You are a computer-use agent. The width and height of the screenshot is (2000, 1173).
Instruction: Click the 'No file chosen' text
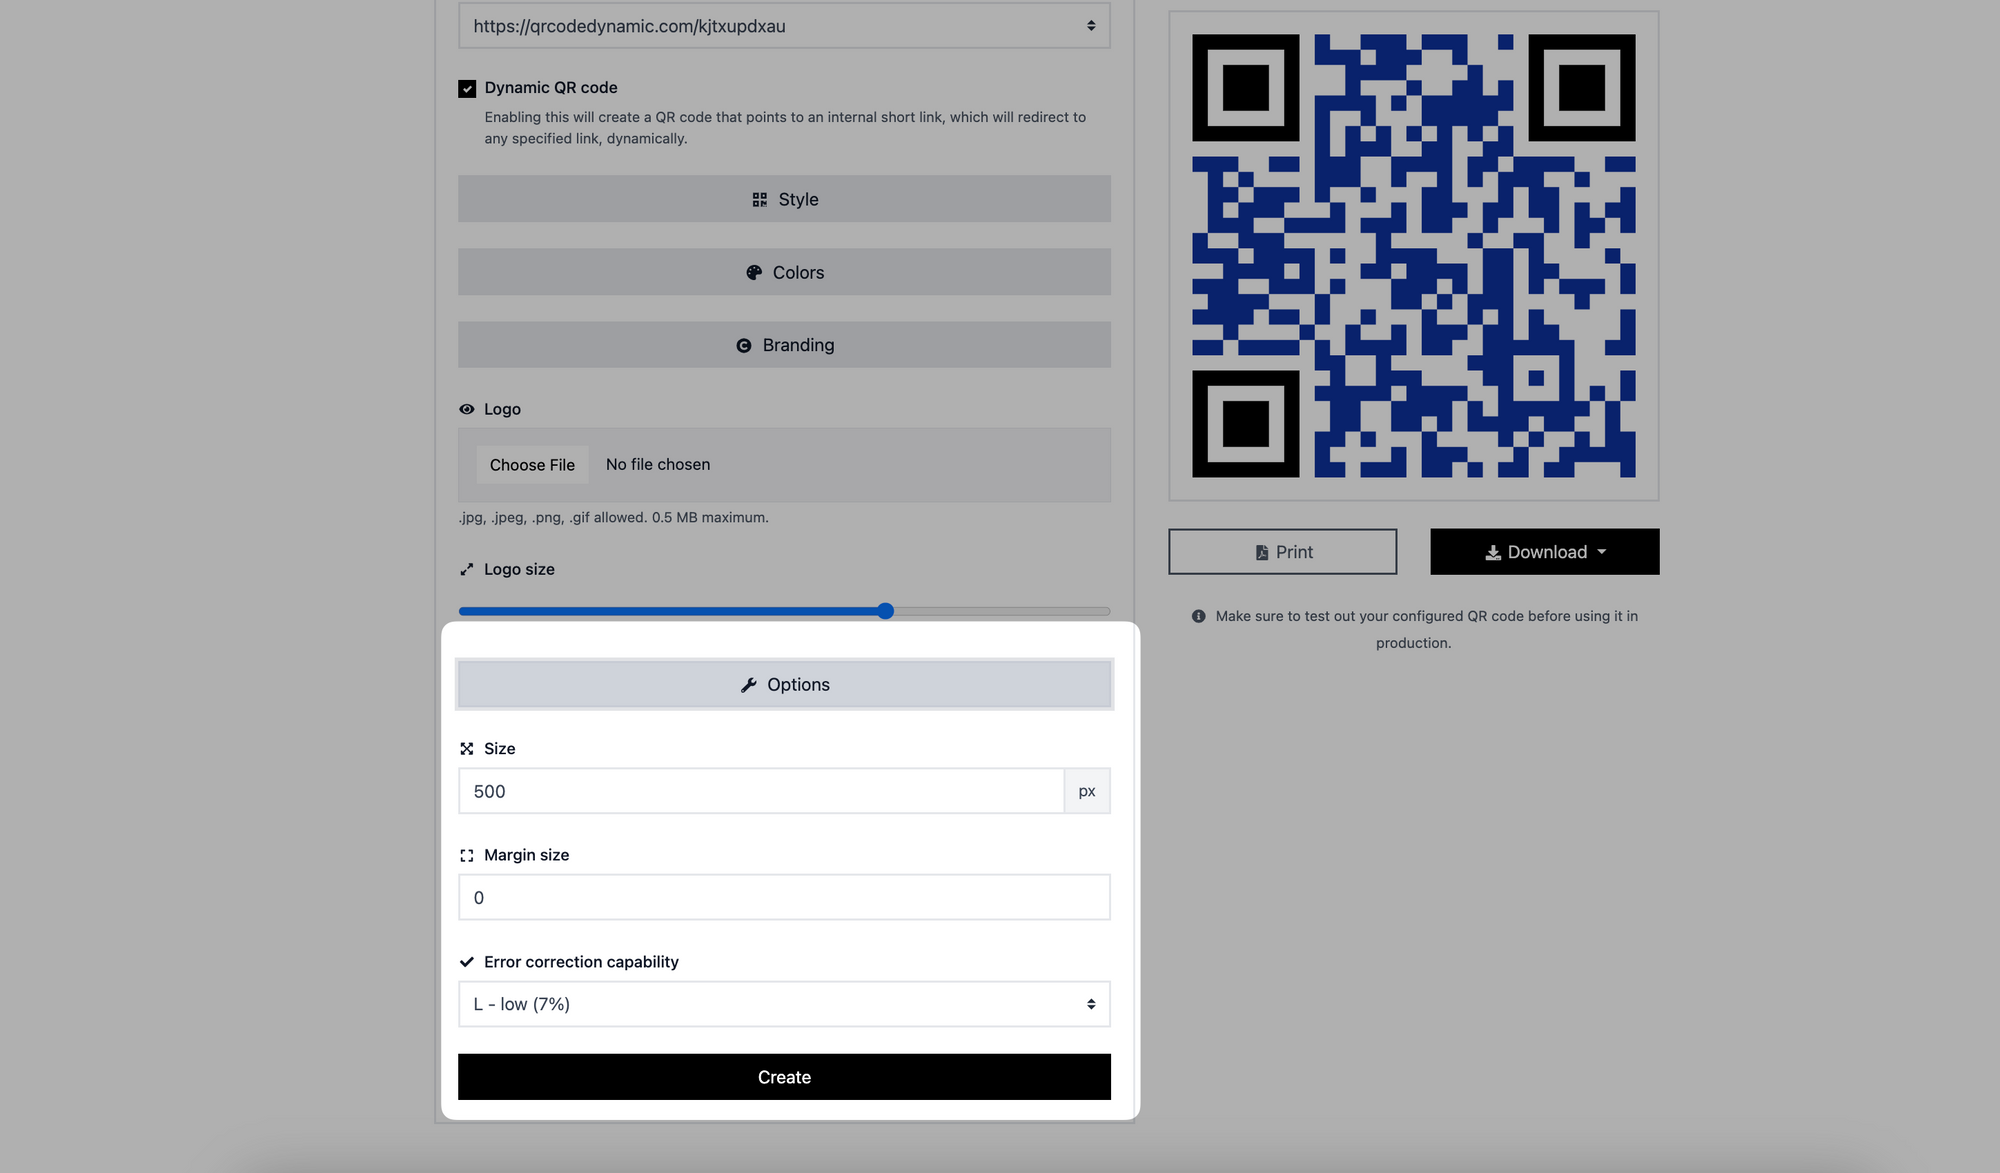click(x=658, y=465)
